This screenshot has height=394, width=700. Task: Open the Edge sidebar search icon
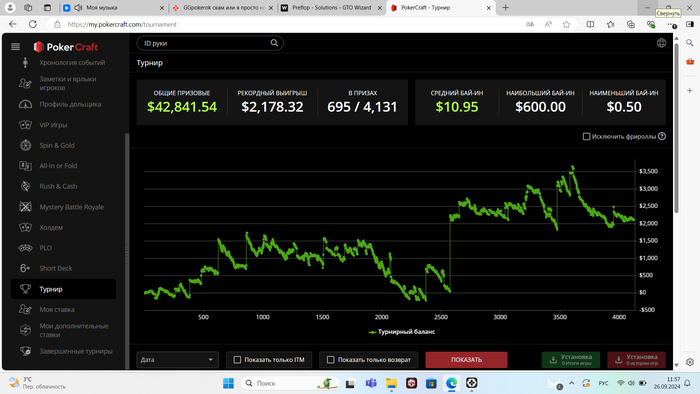click(x=690, y=43)
